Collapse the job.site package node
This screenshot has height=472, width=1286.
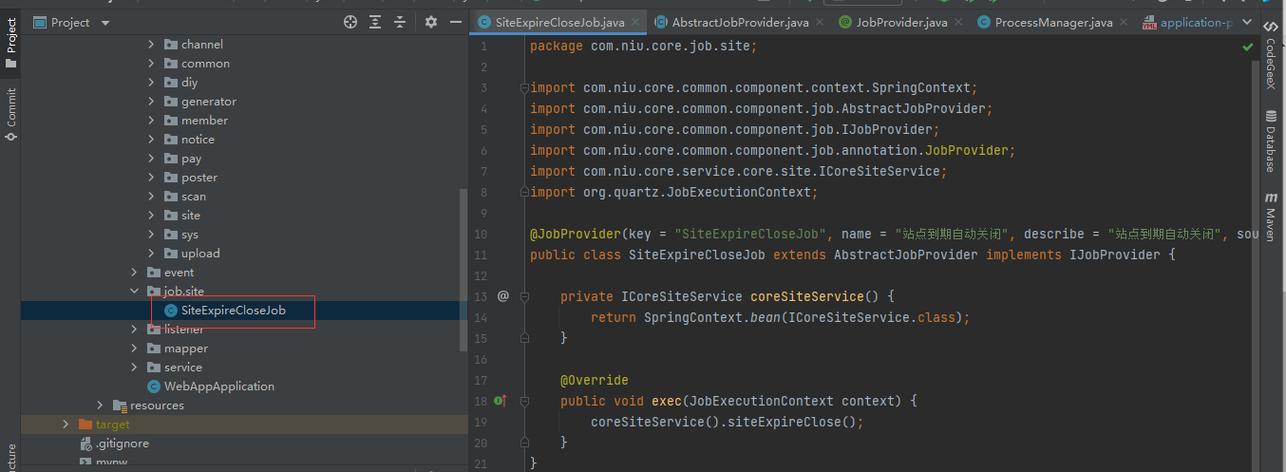click(x=135, y=291)
